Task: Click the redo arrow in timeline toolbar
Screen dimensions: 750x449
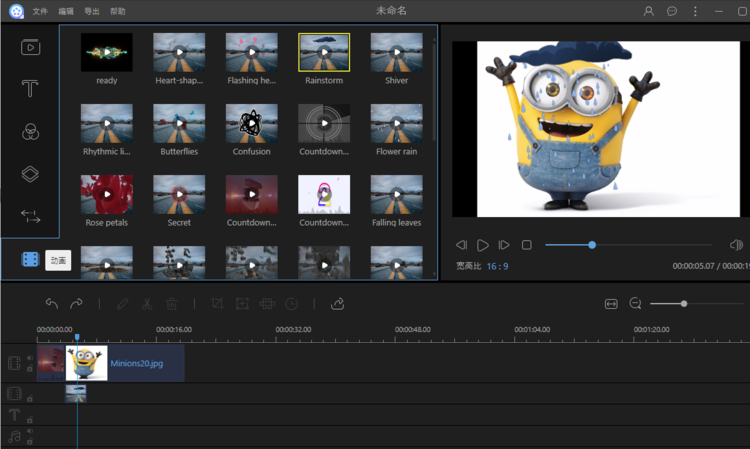Action: point(76,304)
